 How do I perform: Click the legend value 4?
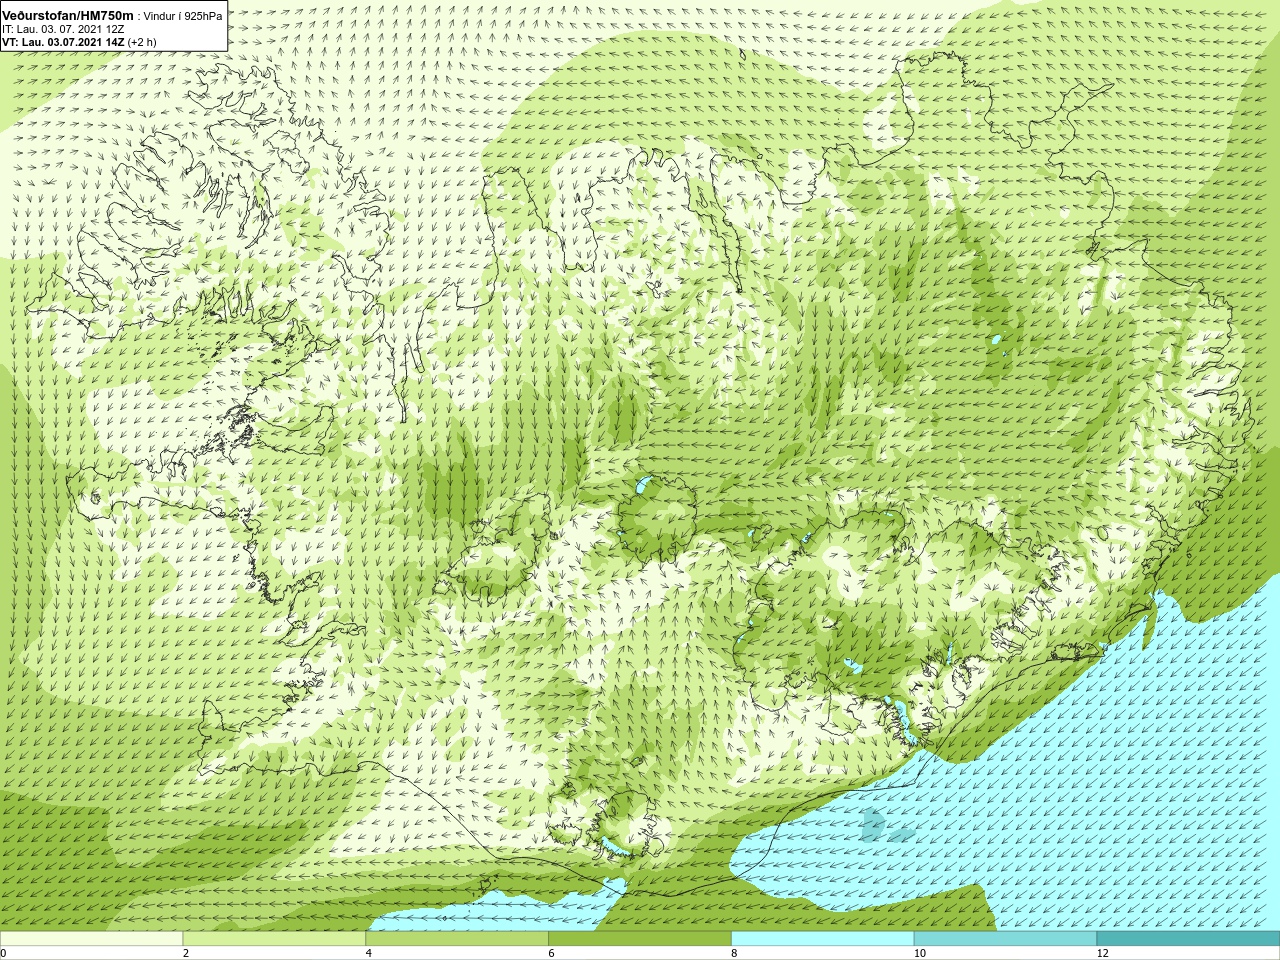pyautogui.click(x=369, y=953)
